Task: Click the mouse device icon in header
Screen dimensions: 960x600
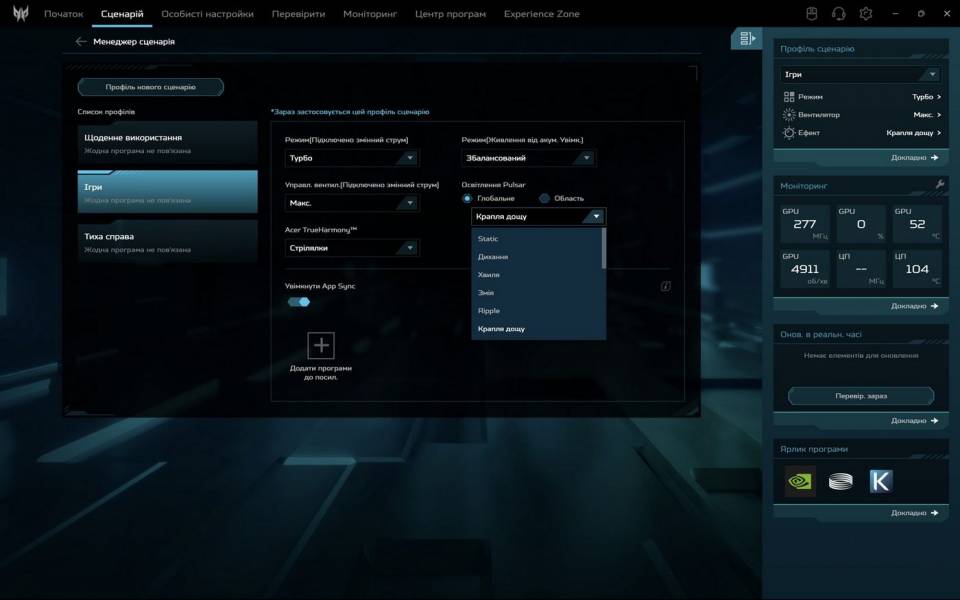Action: [x=813, y=14]
